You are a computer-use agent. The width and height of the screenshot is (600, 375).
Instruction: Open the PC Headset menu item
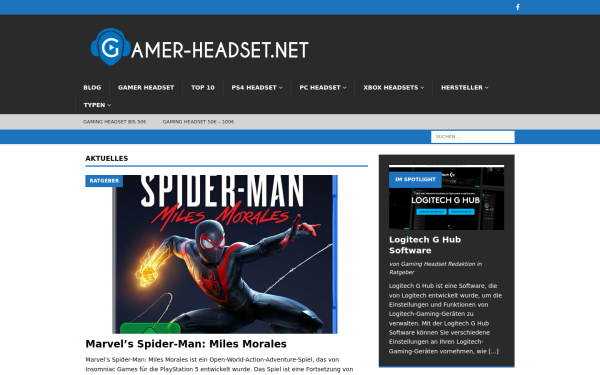tap(320, 88)
